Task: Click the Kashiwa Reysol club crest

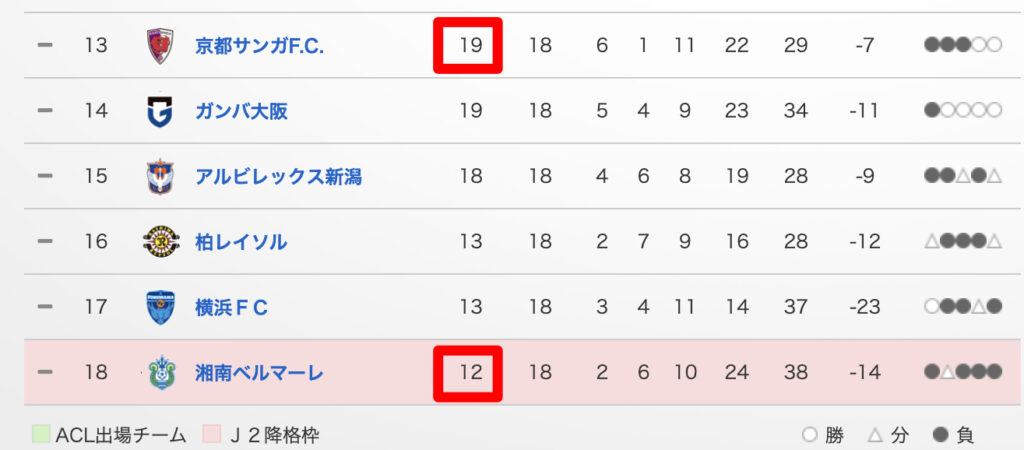Action: tap(160, 242)
